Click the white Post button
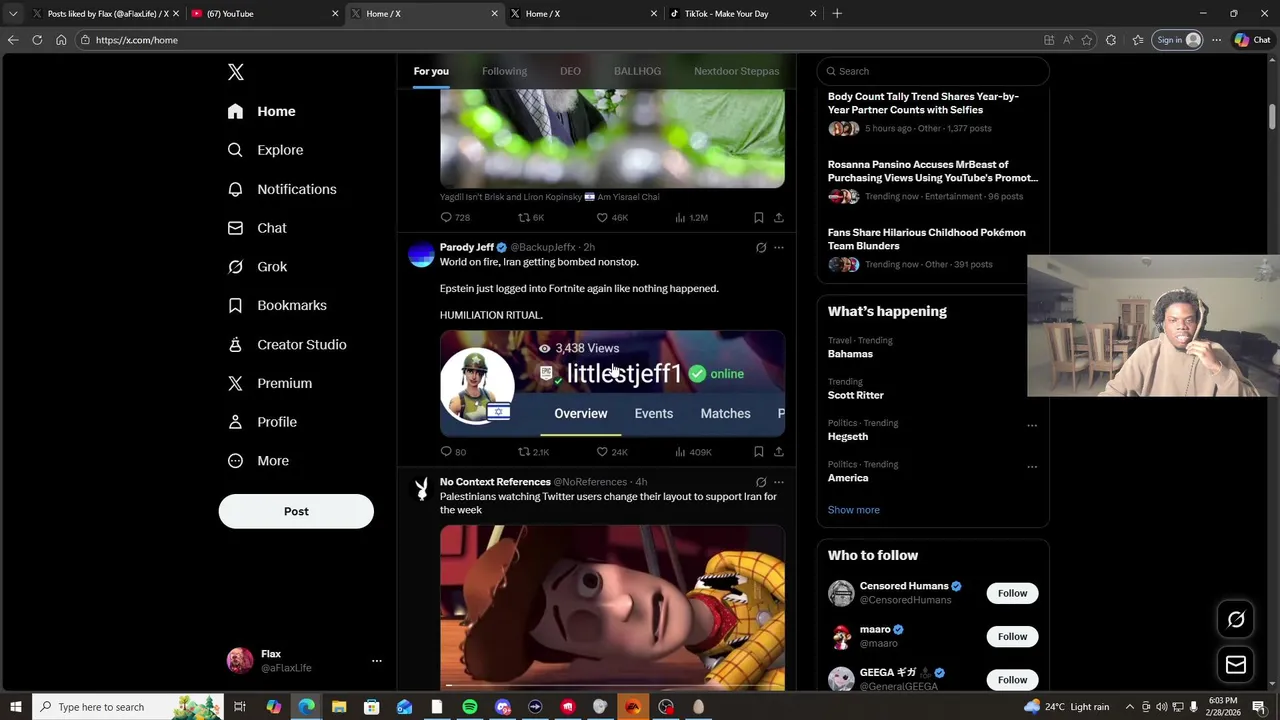The image size is (1280, 720). [x=296, y=511]
